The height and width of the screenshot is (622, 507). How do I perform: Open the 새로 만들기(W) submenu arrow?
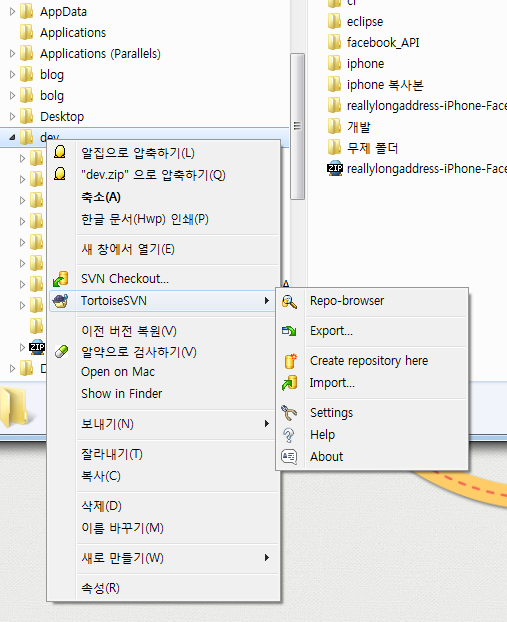[267, 558]
